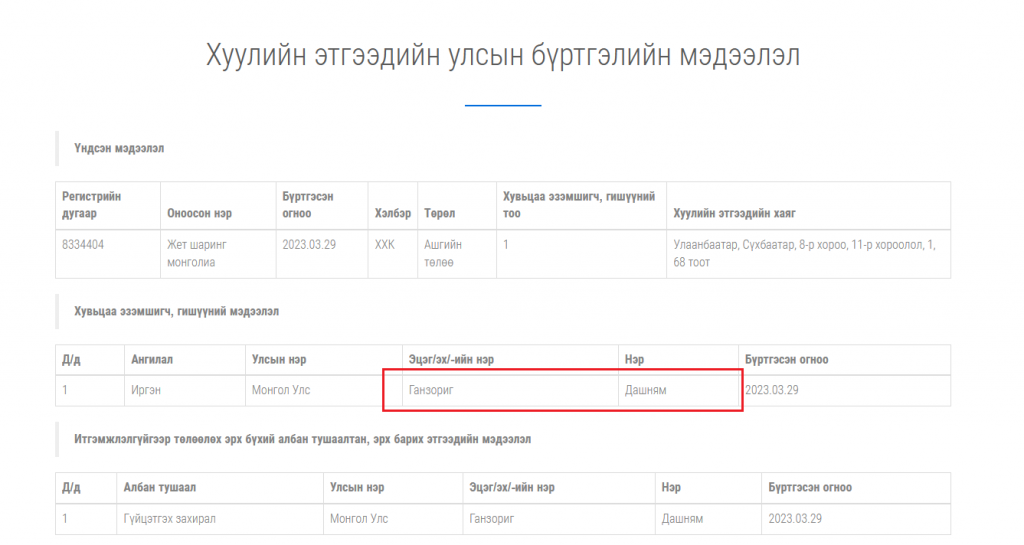The height and width of the screenshot is (545, 1024).
Task: Click the Ангилал column header
Action: pyautogui.click(x=152, y=360)
